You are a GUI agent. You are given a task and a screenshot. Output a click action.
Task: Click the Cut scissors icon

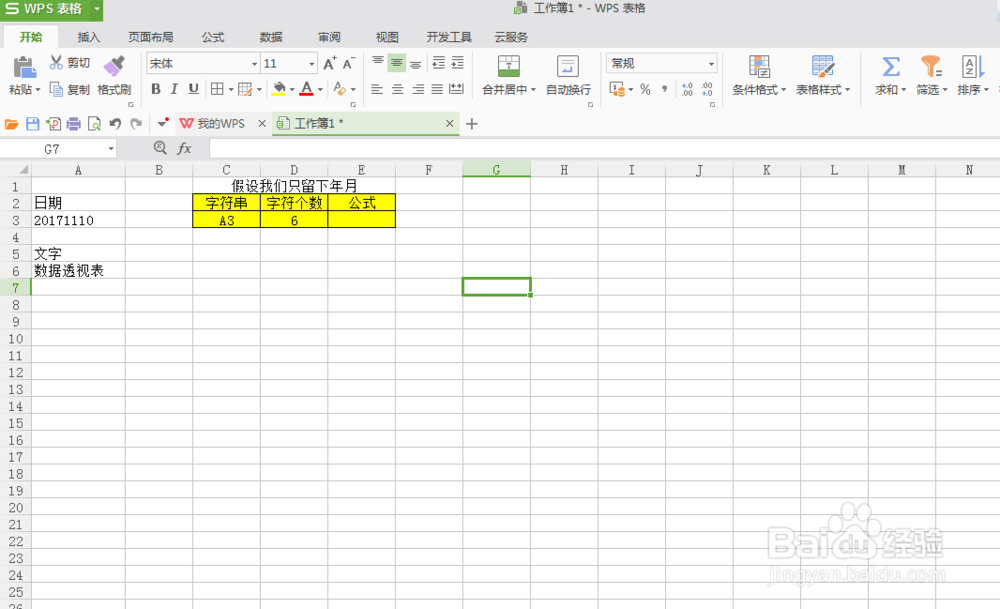click(x=56, y=62)
